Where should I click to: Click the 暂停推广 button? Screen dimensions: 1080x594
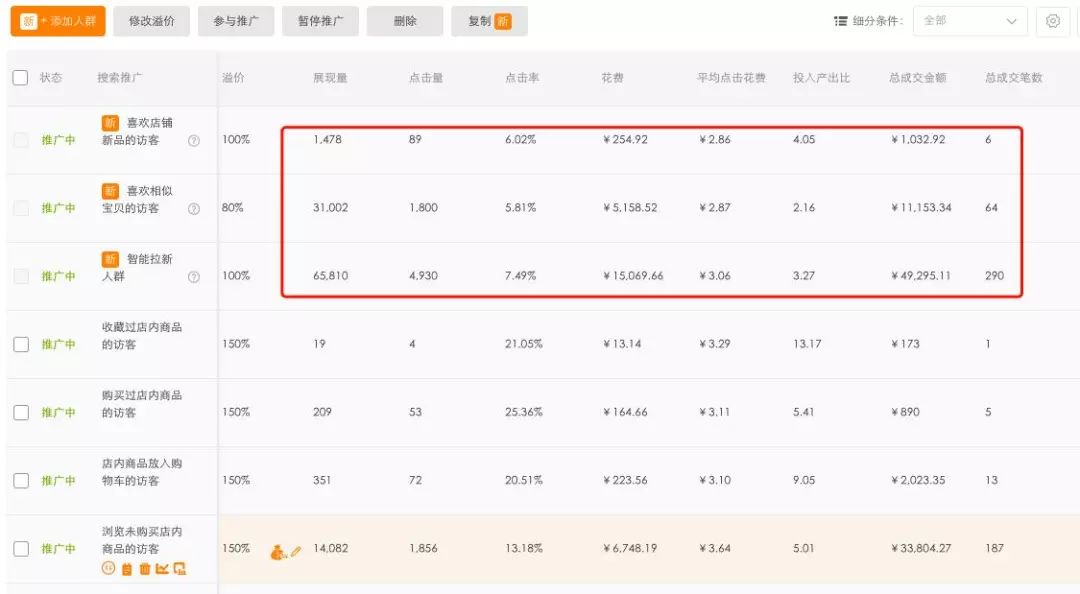click(x=320, y=21)
